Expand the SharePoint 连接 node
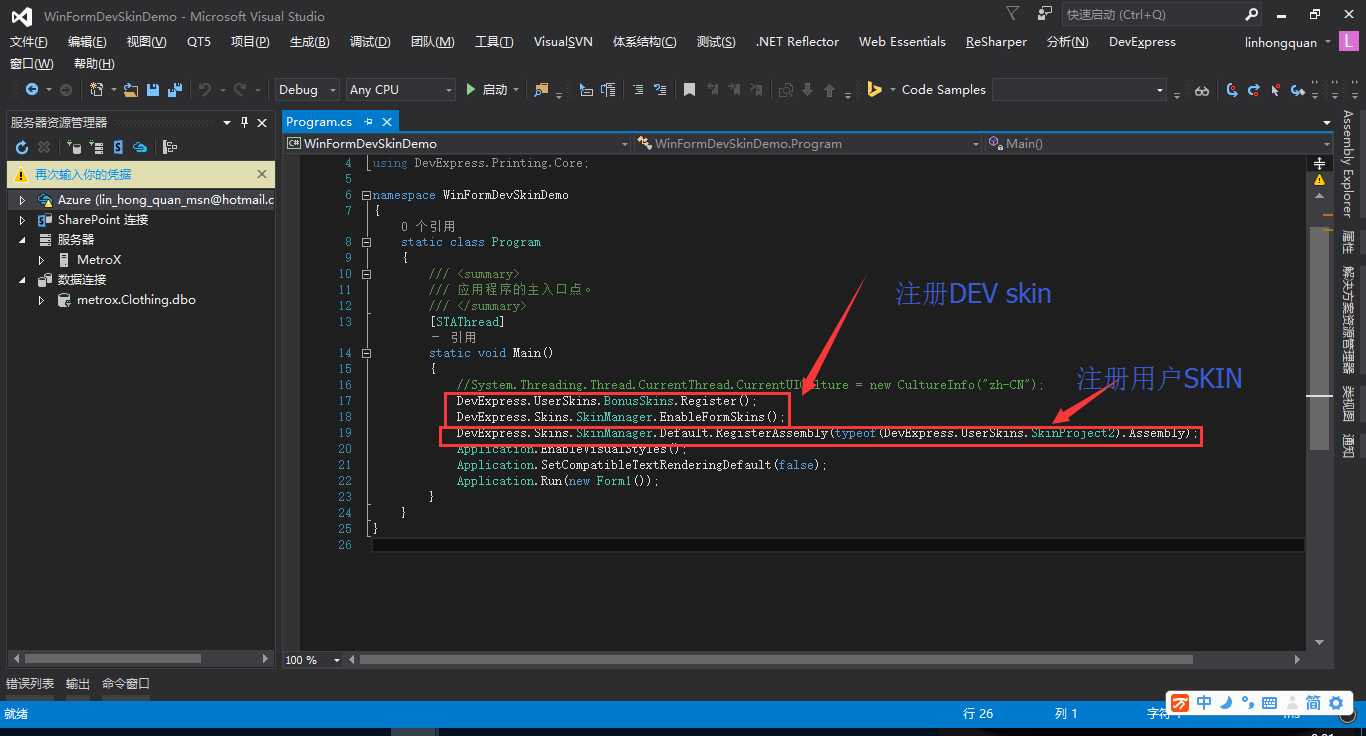Image resolution: width=1366 pixels, height=736 pixels. 22,220
